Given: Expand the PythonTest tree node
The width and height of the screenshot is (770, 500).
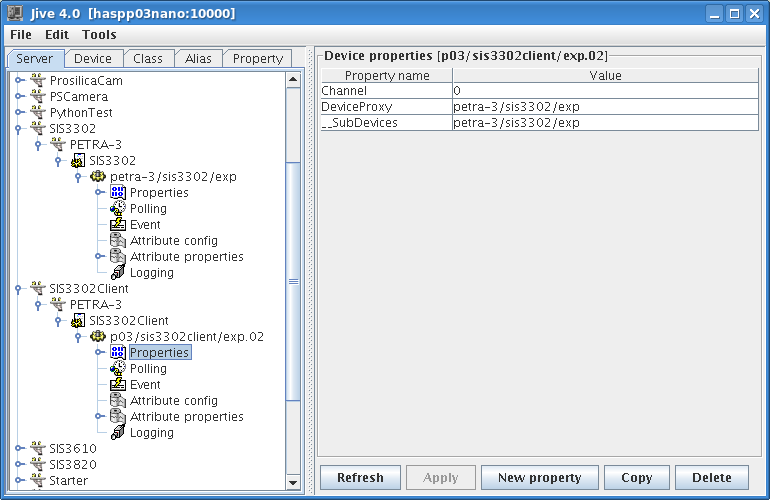Looking at the screenshot, I should coord(19,112).
